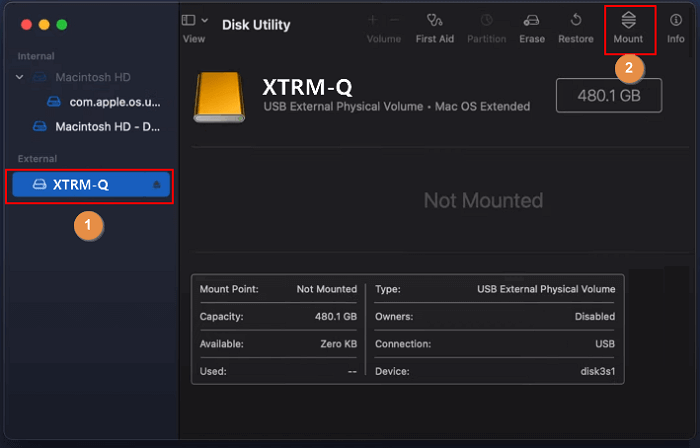Viewport: 700px width, 448px height.
Task: Collapse the Macintosh HD disclosure triangle
Action: [x=20, y=77]
